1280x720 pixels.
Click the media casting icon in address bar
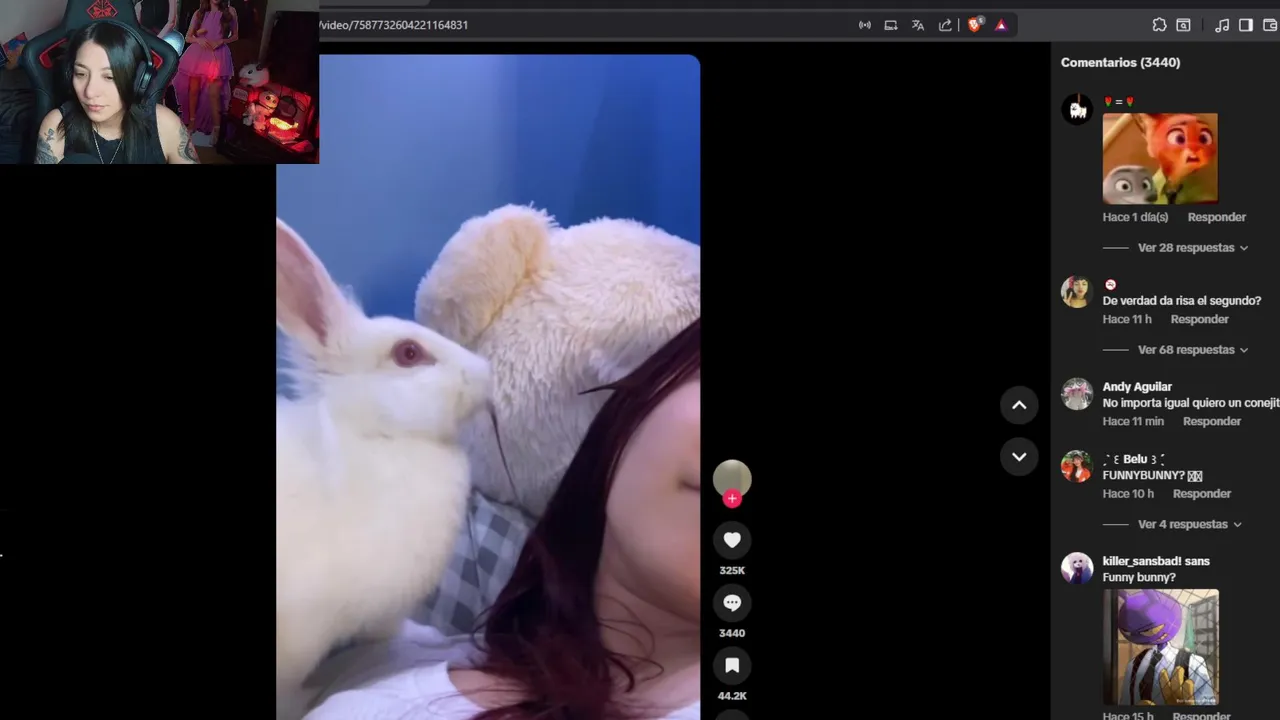click(x=865, y=25)
